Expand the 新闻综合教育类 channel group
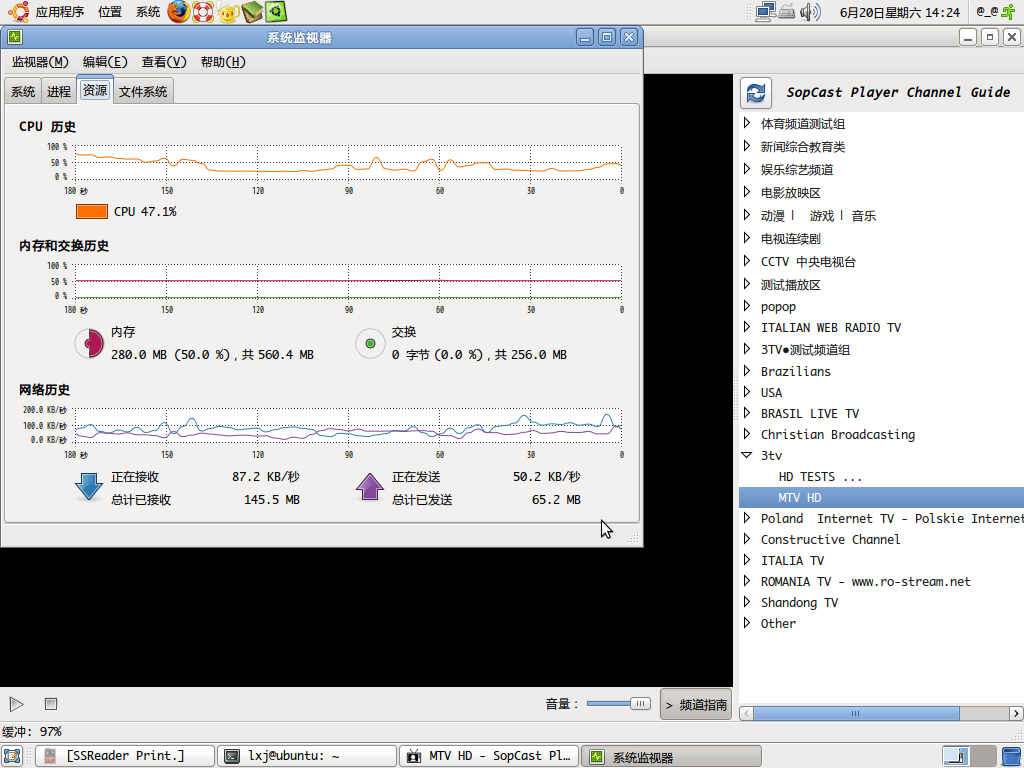 747,145
